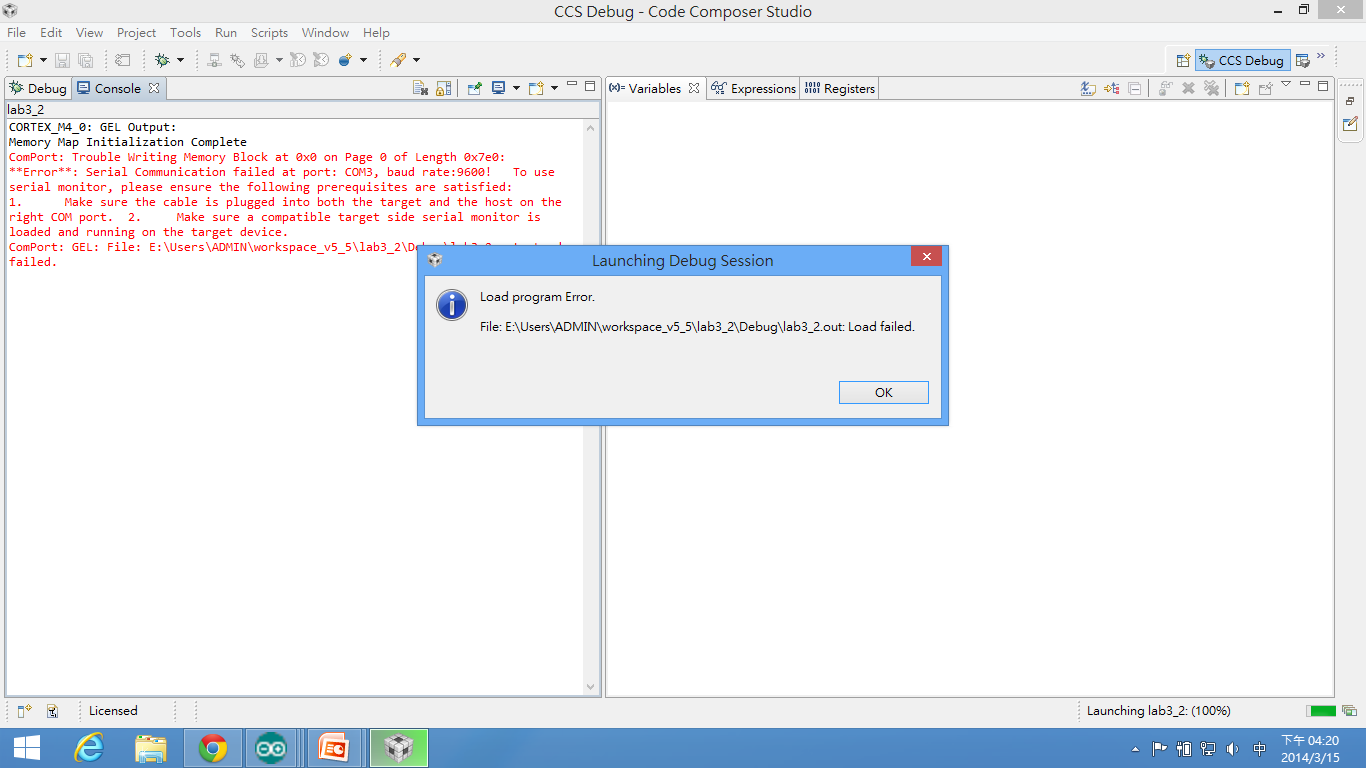The image size is (1366, 768).
Task: Click the Remove Selected Variable X icon
Action: (1189, 88)
